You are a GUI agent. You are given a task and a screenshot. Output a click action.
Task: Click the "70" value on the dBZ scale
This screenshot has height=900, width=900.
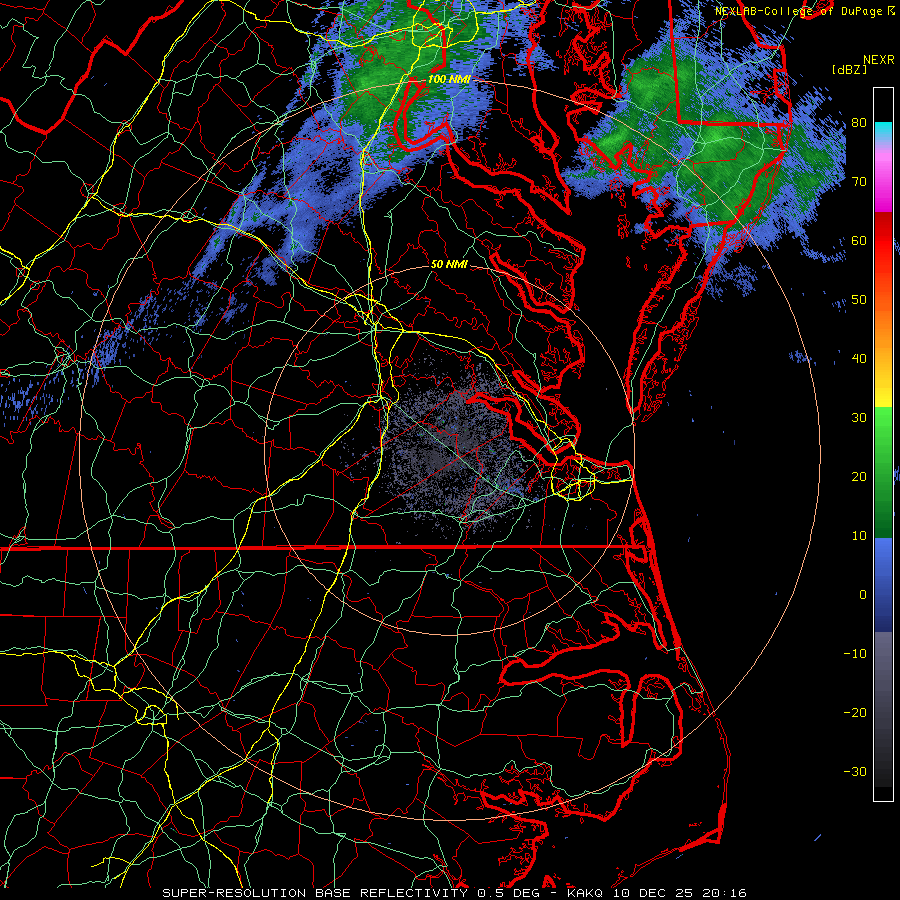[x=859, y=182]
